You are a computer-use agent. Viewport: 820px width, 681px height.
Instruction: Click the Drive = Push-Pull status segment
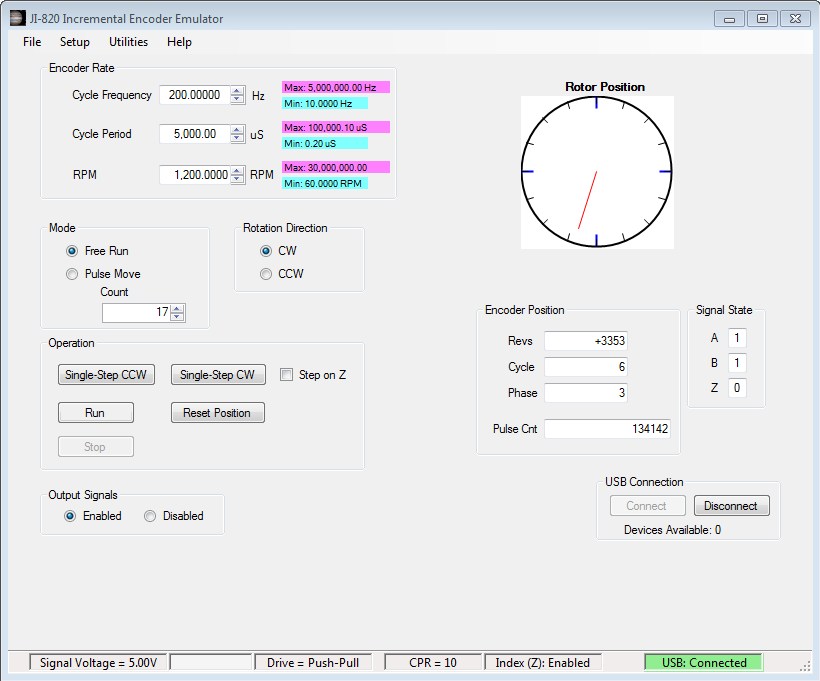313,662
